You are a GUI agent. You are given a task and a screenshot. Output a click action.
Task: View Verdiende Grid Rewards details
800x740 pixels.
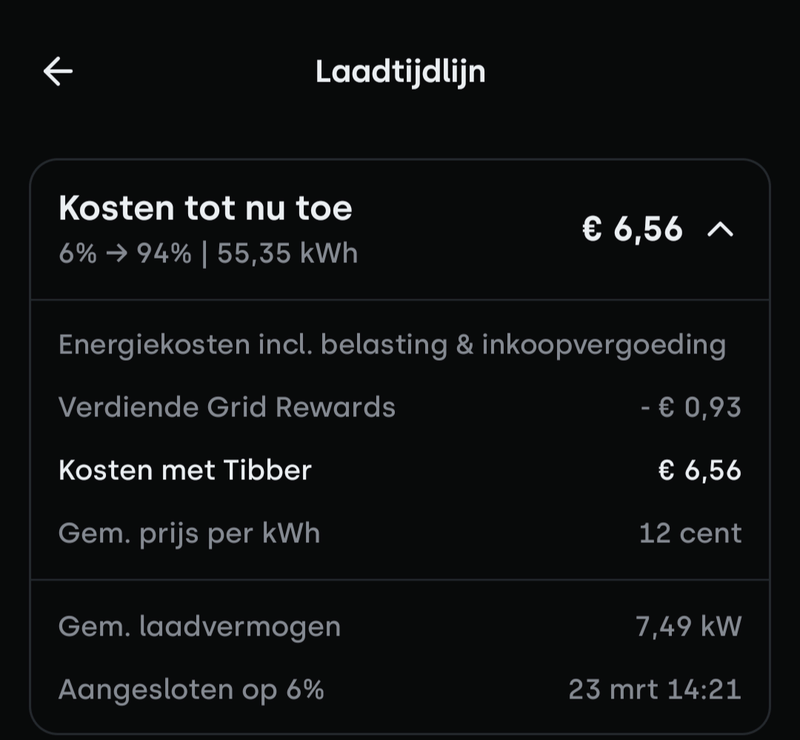point(228,407)
